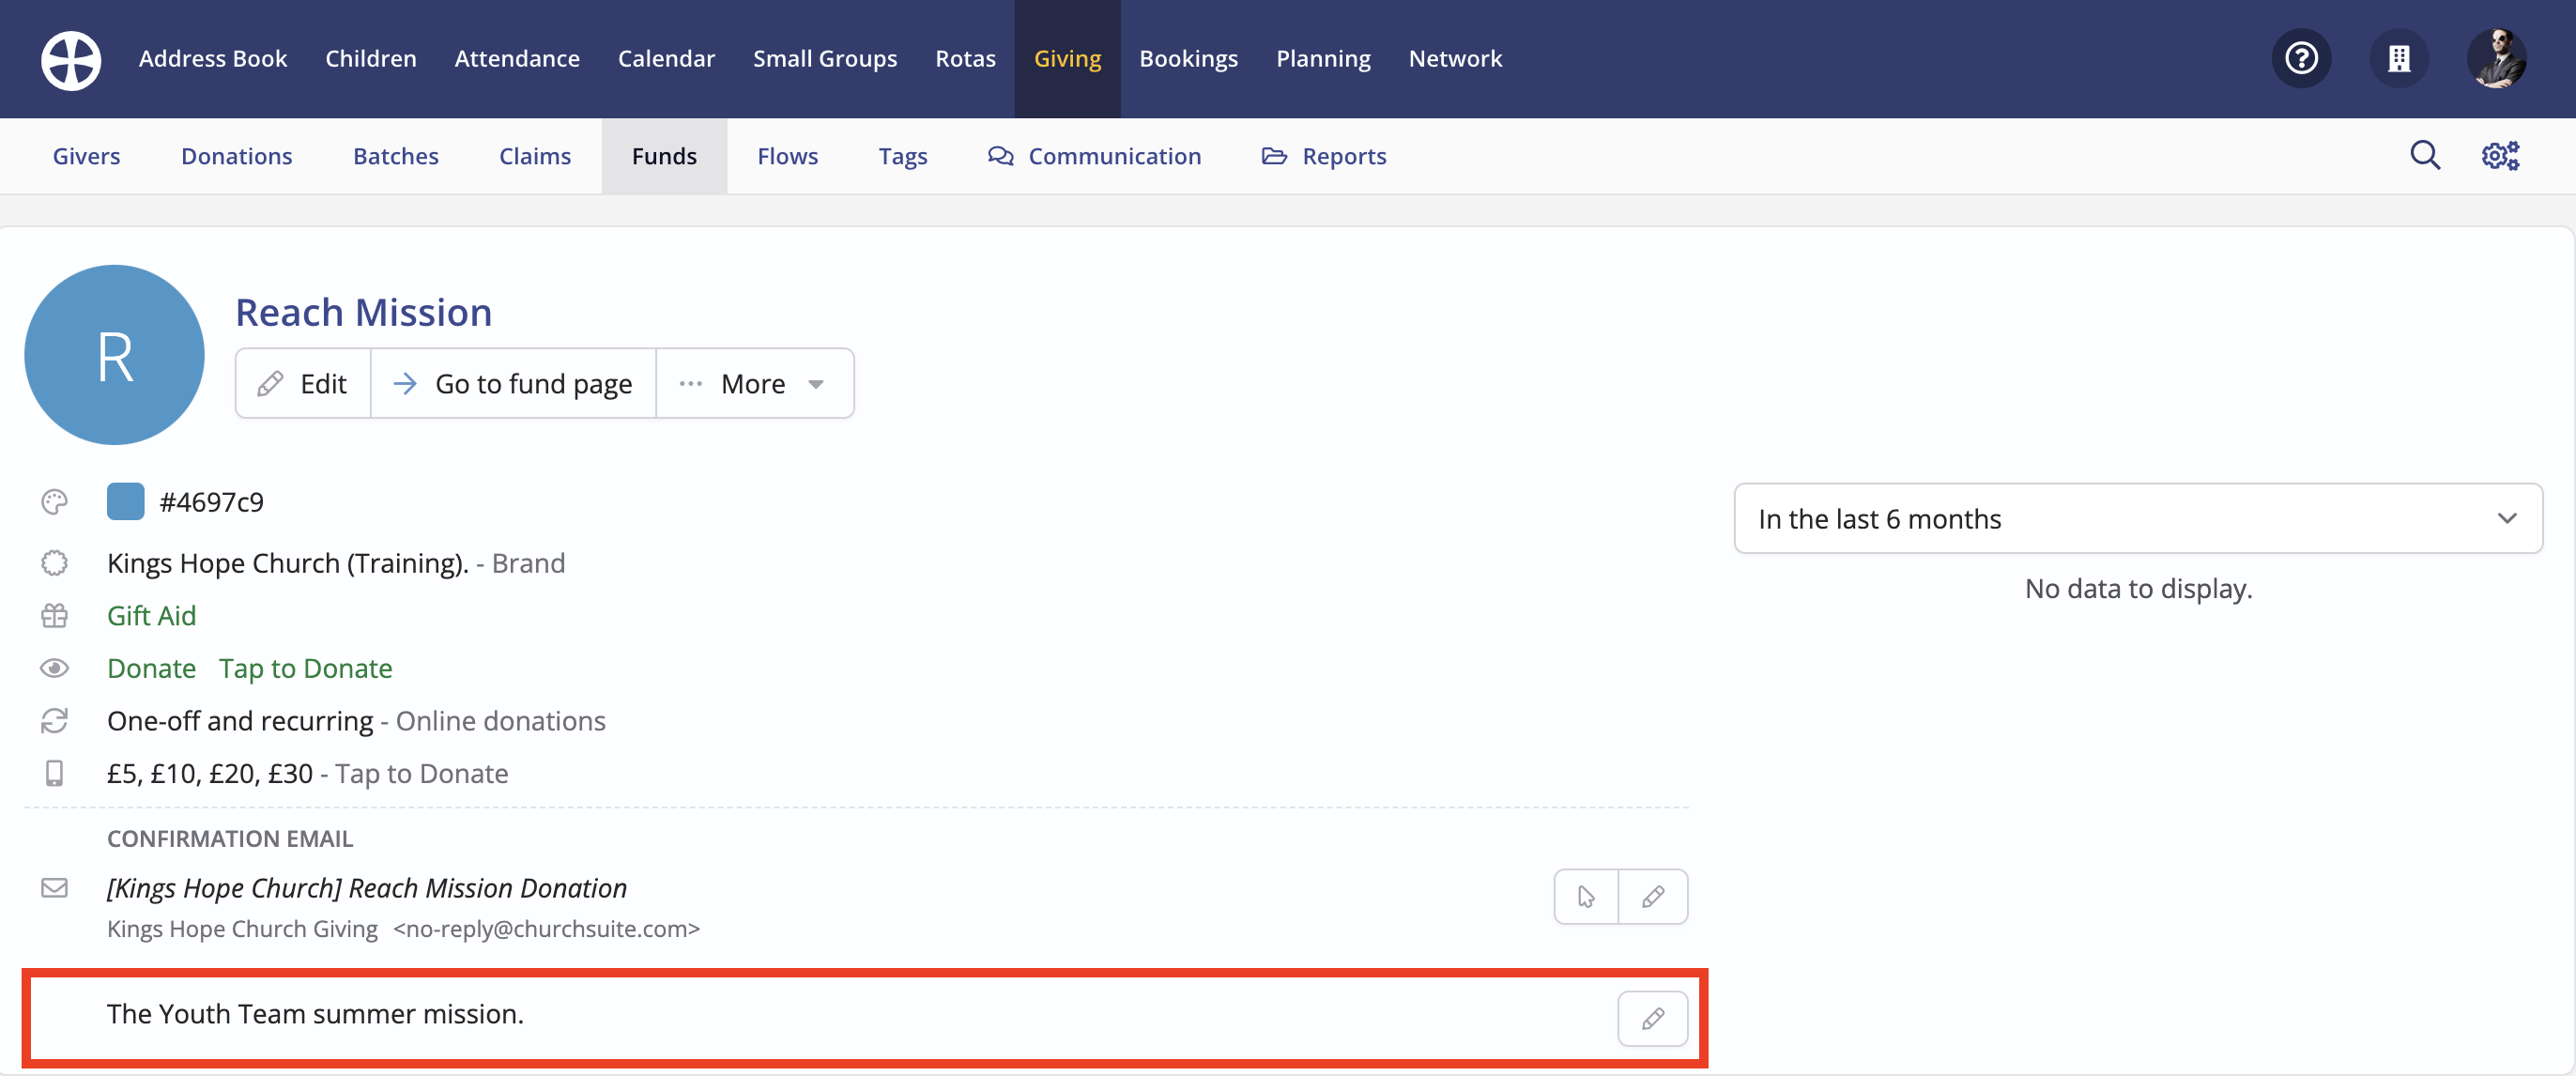The height and width of the screenshot is (1076, 2576).
Task: Open the Network module
Action: (1455, 59)
